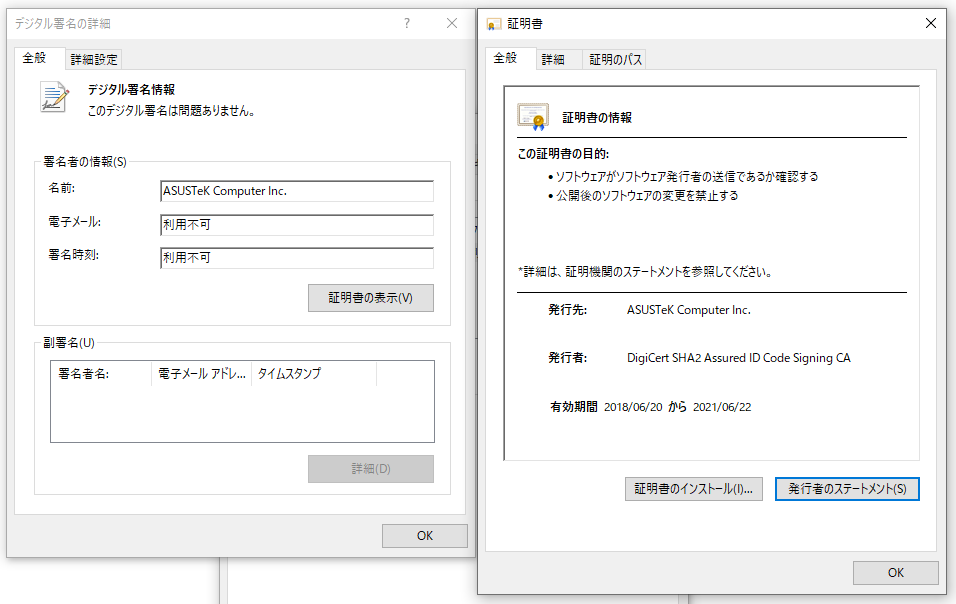The image size is (956, 604).
Task: Click OK in デジタル署名の詳細 dialog
Action: (425, 536)
